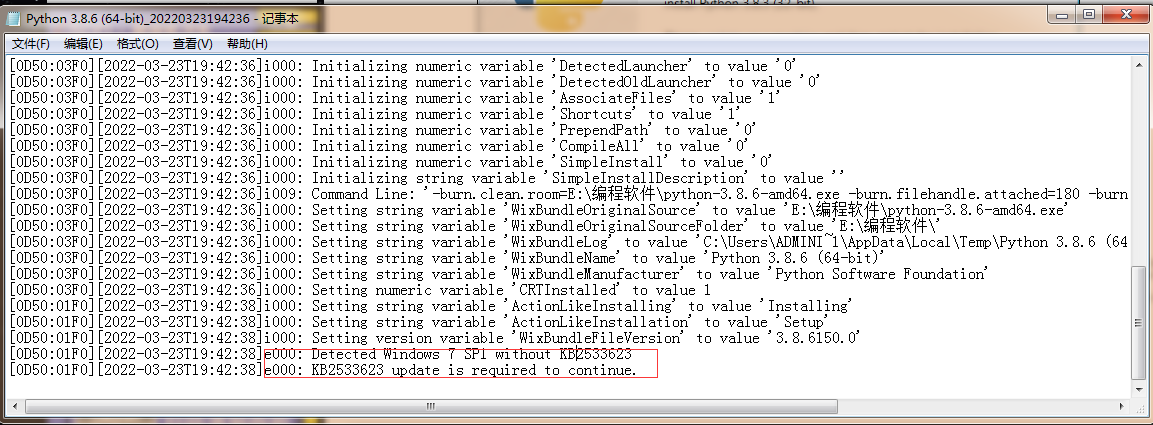Click the horizontal scrollbar left arrow
Image resolution: width=1153 pixels, height=425 pixels.
14,407
